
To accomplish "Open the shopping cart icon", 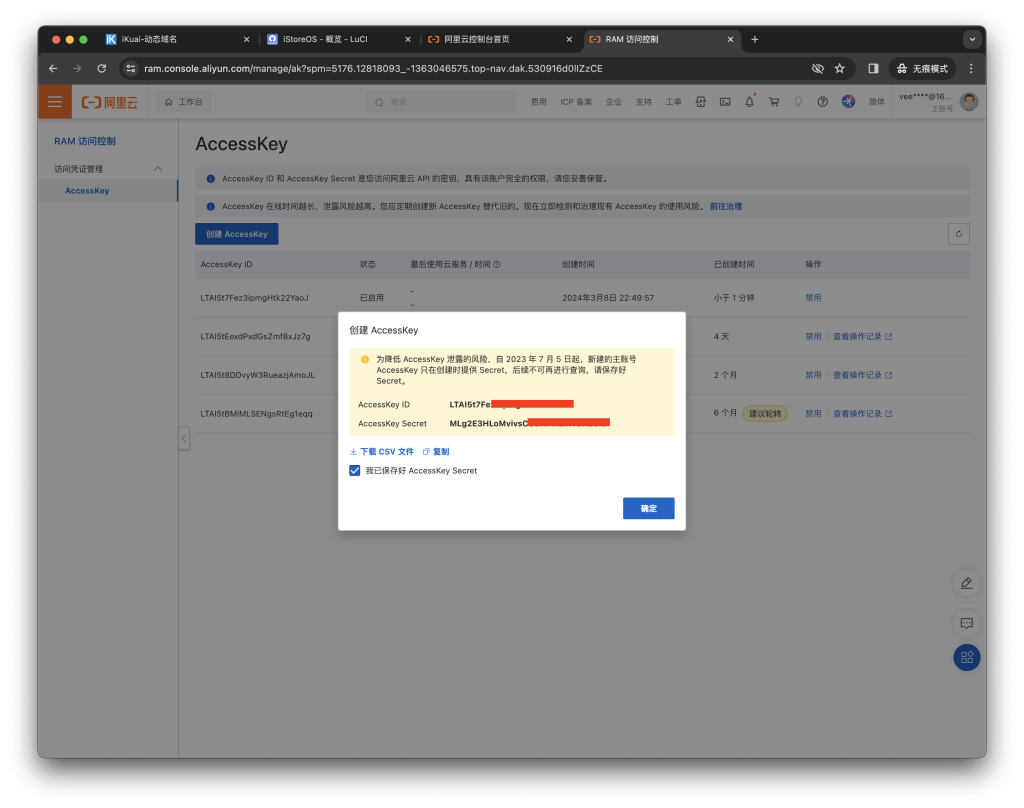I will point(774,102).
